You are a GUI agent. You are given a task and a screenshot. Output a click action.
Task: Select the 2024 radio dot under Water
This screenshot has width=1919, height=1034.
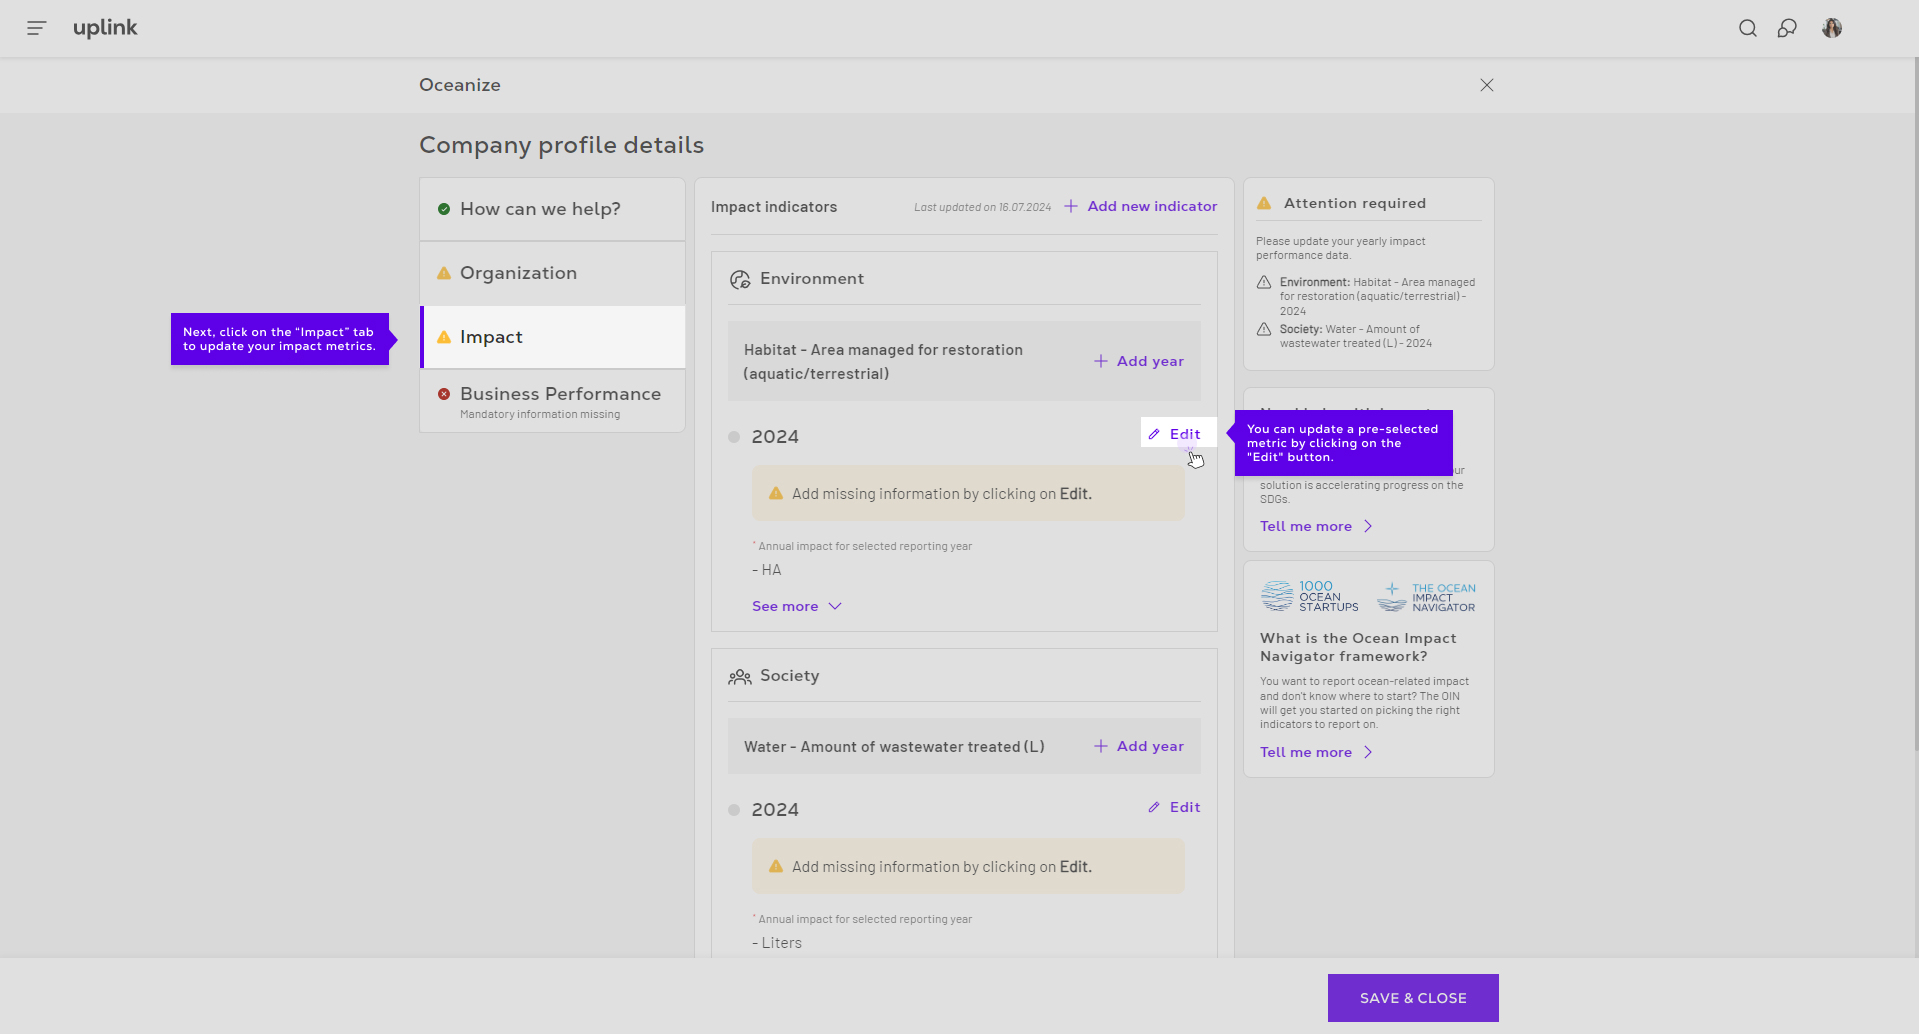734,810
